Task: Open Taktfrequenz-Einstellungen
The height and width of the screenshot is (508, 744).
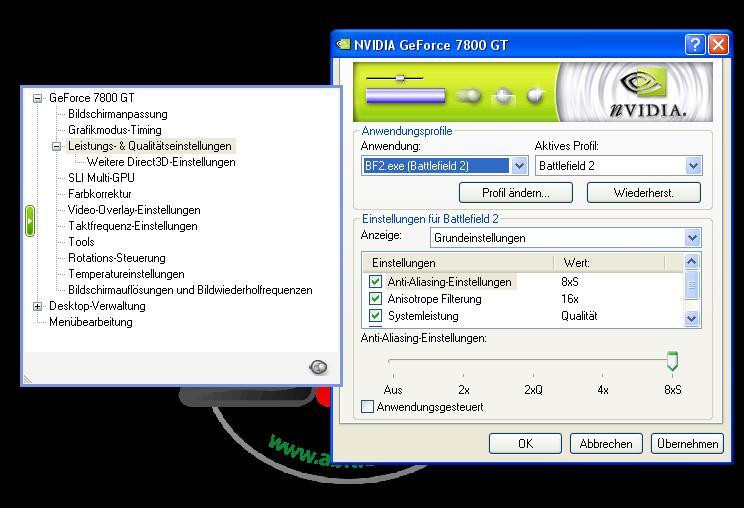Action: (x=133, y=226)
